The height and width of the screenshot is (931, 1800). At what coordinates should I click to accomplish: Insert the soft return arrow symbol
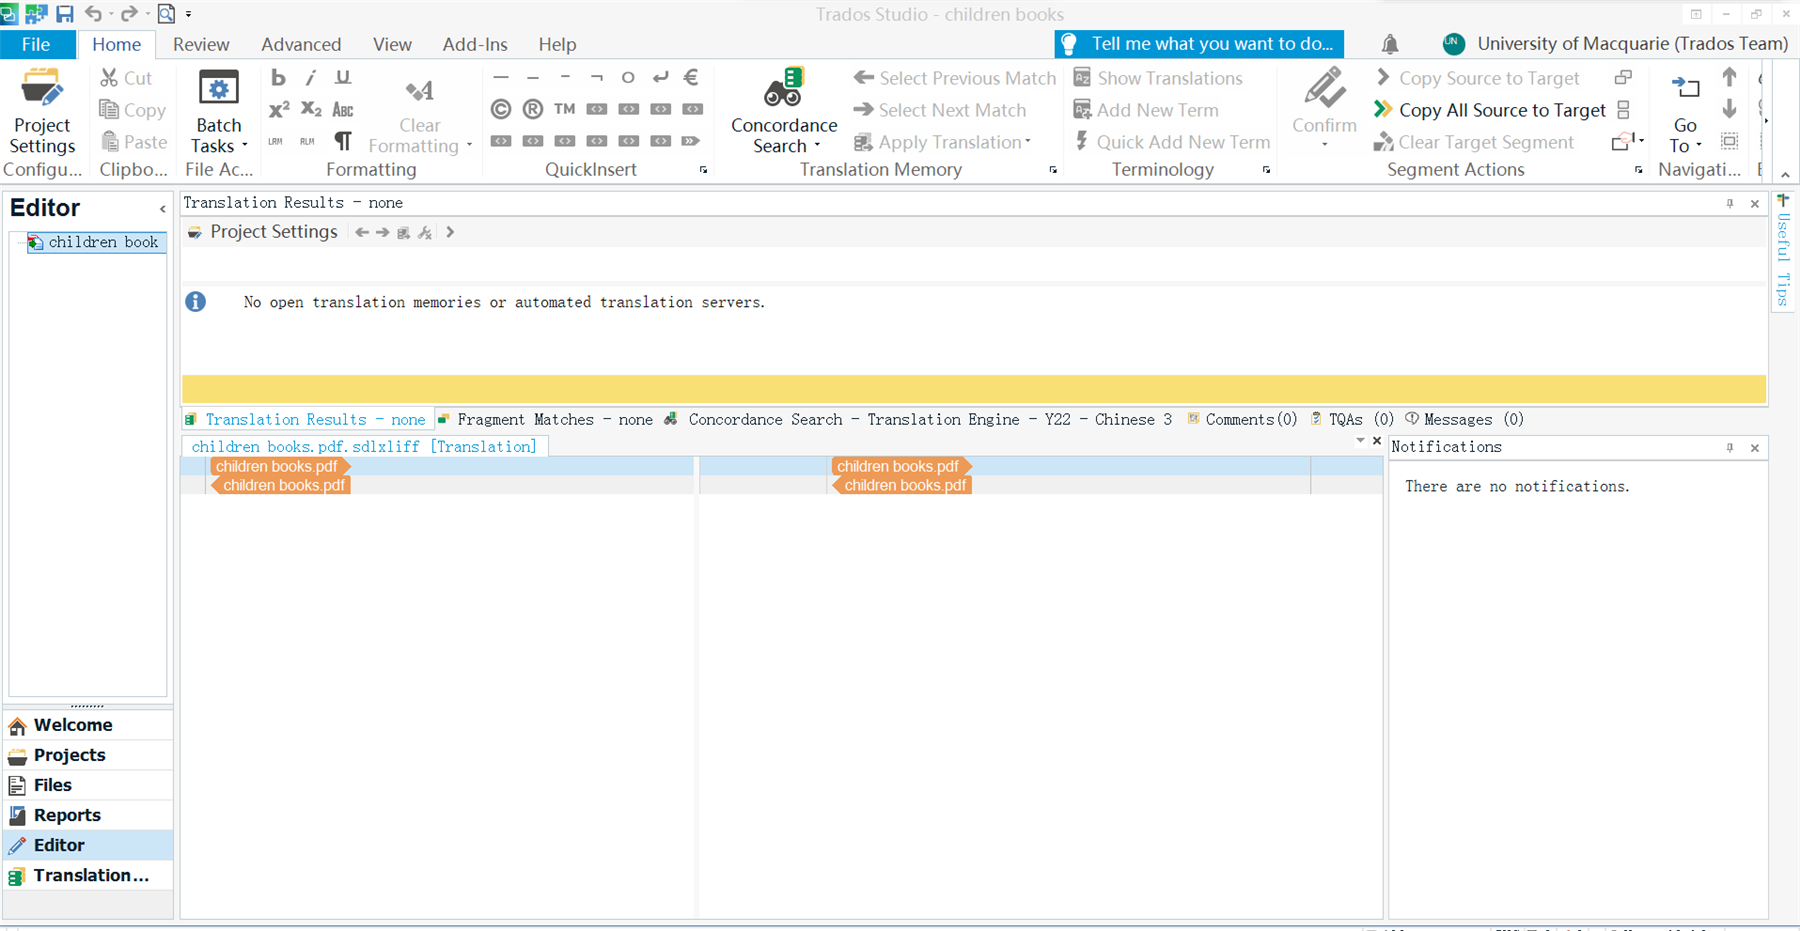660,77
